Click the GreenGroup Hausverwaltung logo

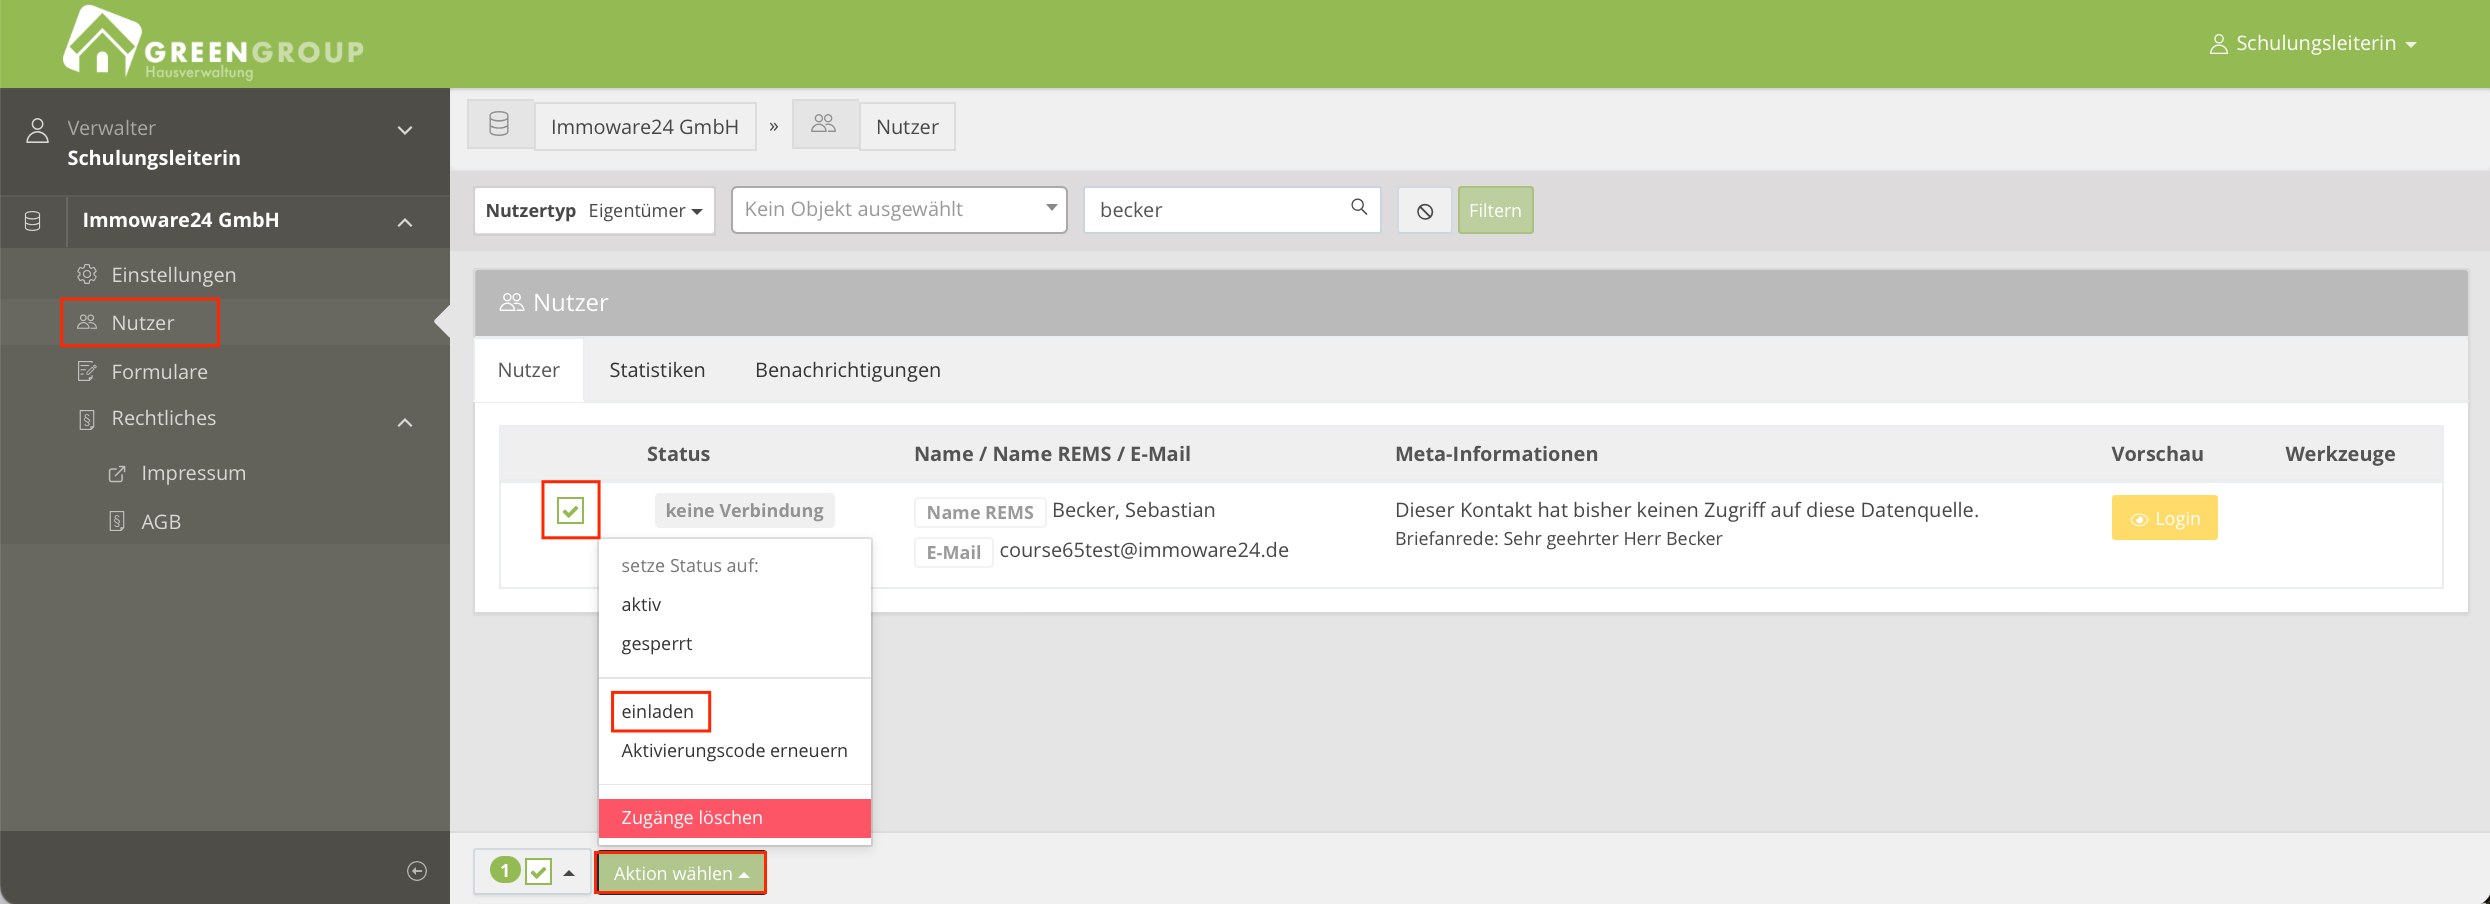coord(214,44)
